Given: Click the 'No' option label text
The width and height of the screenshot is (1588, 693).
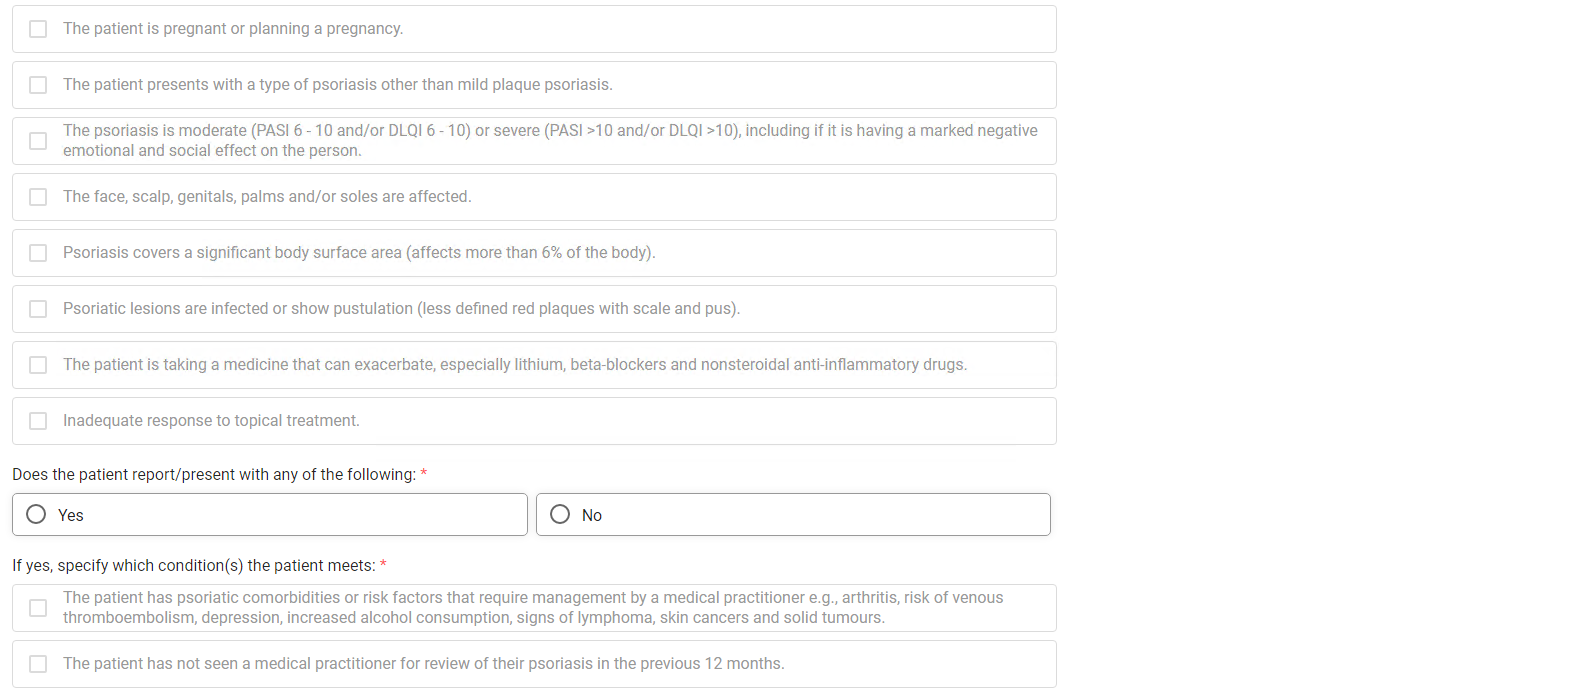Looking at the screenshot, I should [592, 515].
